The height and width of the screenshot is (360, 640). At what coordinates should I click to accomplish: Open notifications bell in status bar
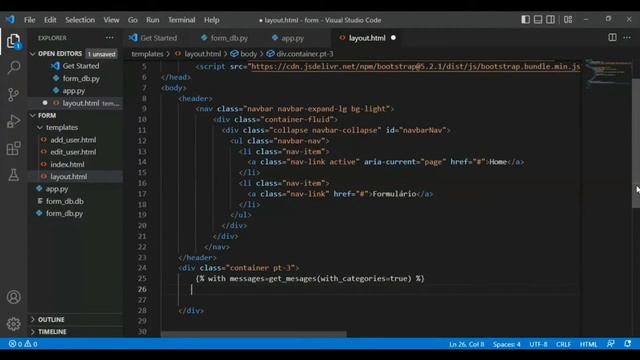(627, 344)
